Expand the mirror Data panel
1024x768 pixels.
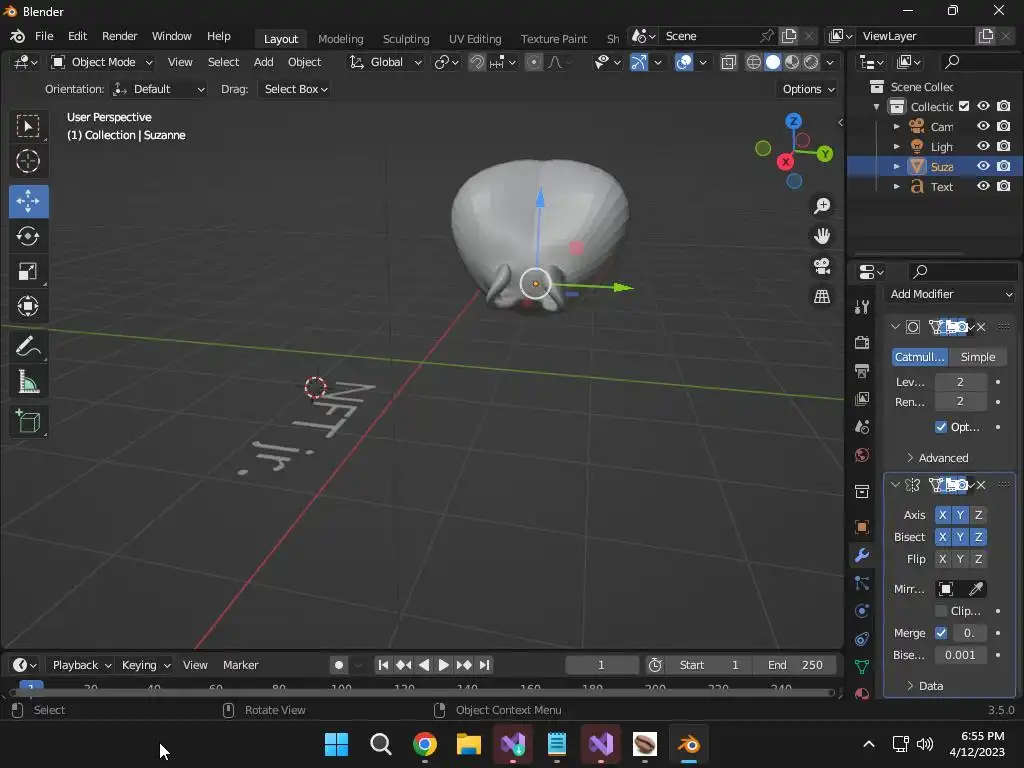[x=925, y=686]
